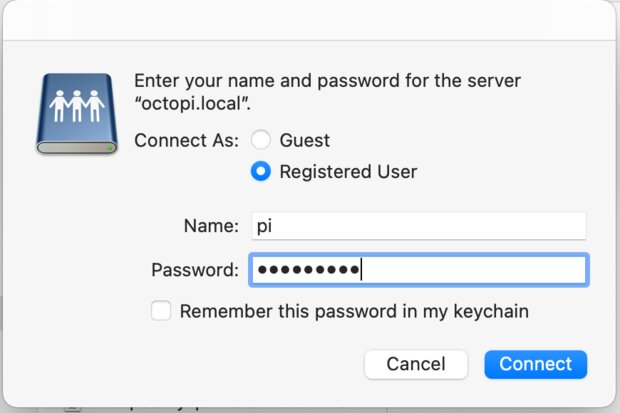Click the "Name:" field label

pos(211,226)
